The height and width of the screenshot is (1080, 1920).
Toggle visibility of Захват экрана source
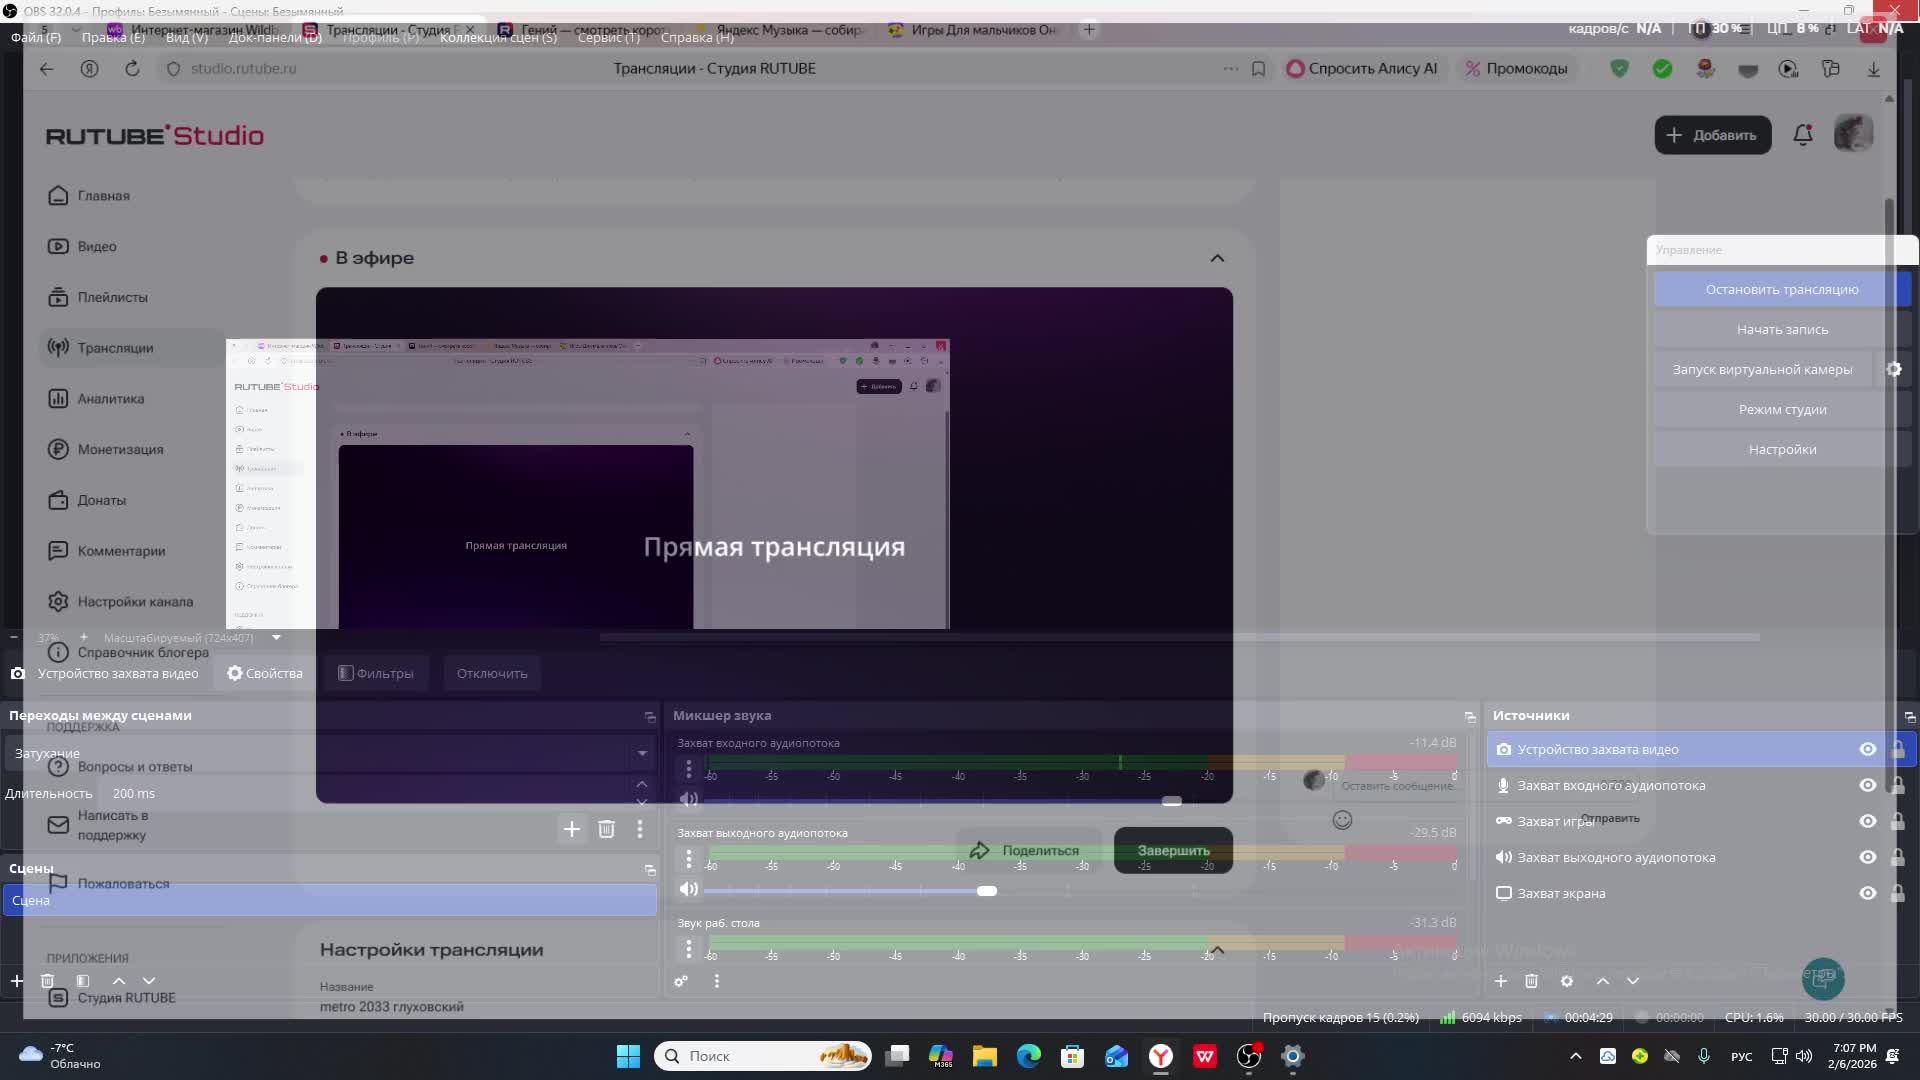(x=1867, y=893)
